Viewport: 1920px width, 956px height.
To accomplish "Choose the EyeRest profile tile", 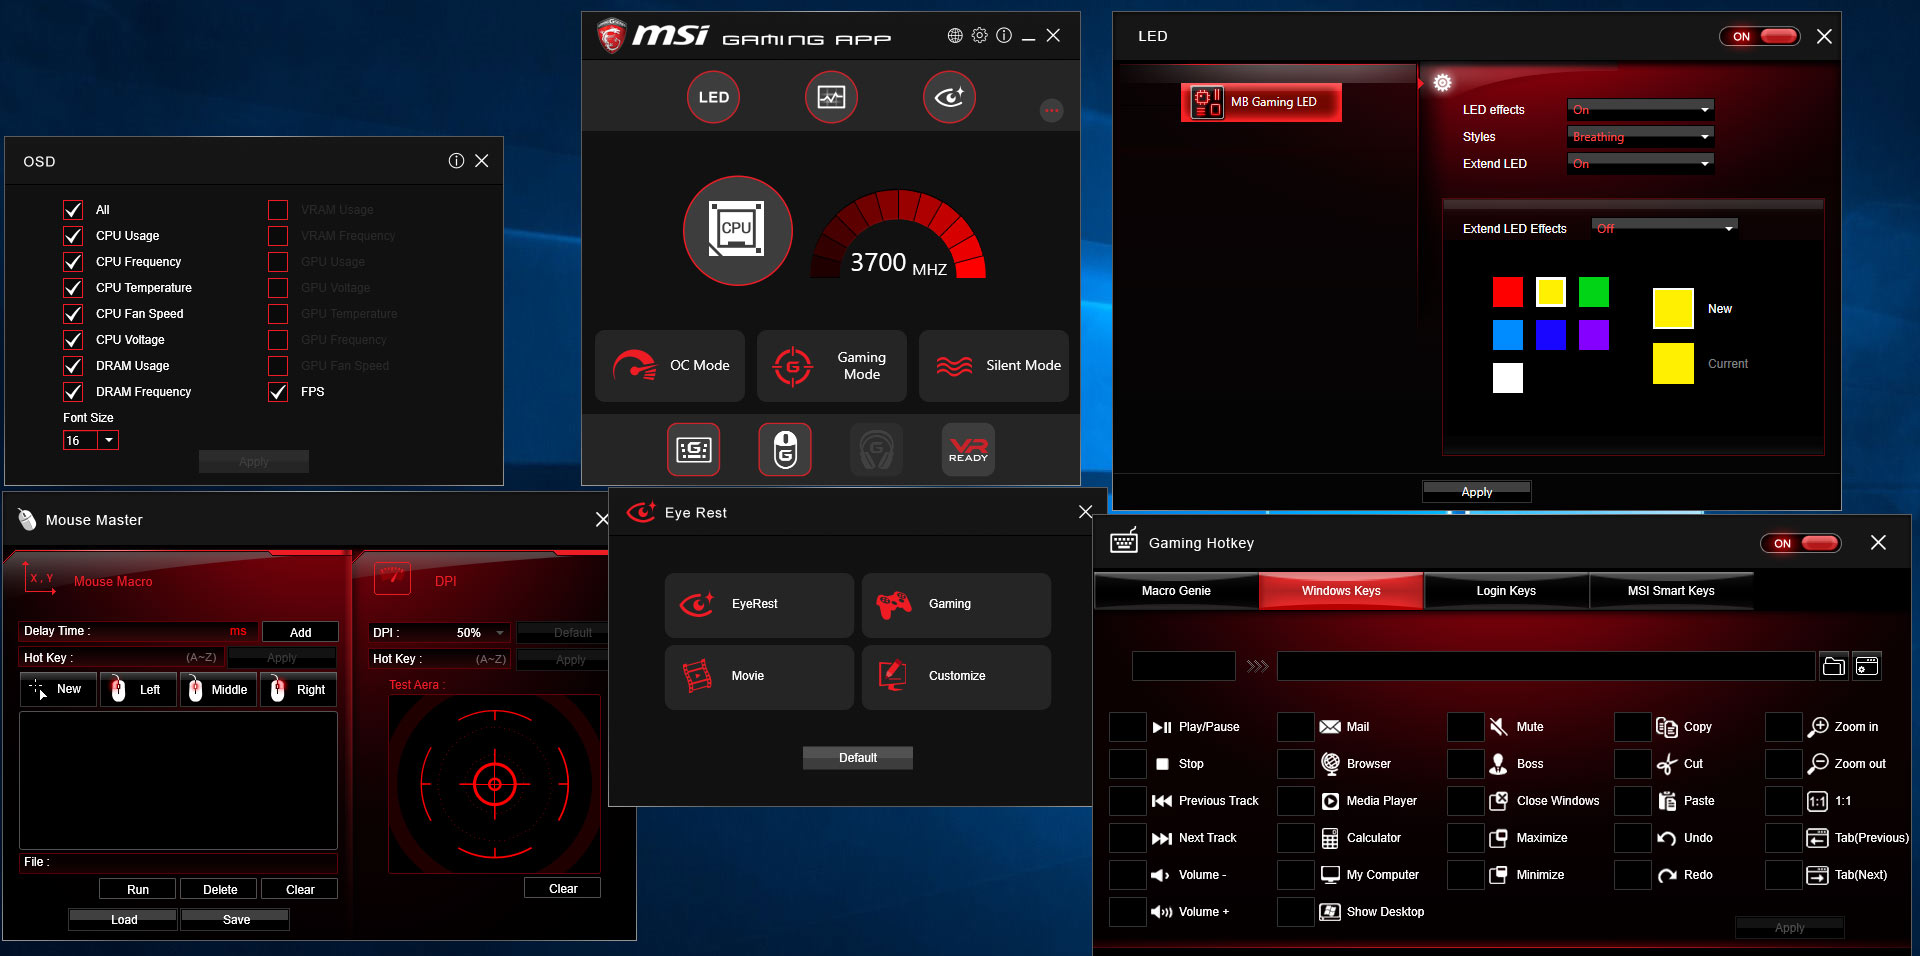I will (x=759, y=605).
